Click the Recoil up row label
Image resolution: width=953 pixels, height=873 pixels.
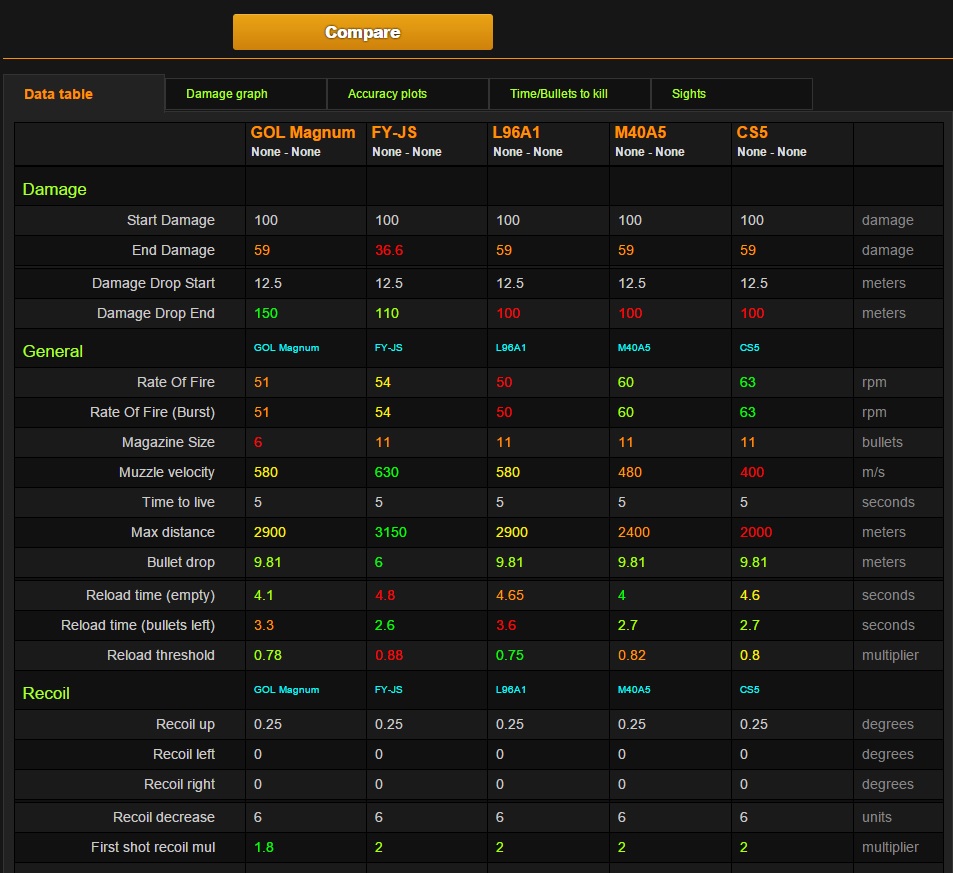[185, 724]
